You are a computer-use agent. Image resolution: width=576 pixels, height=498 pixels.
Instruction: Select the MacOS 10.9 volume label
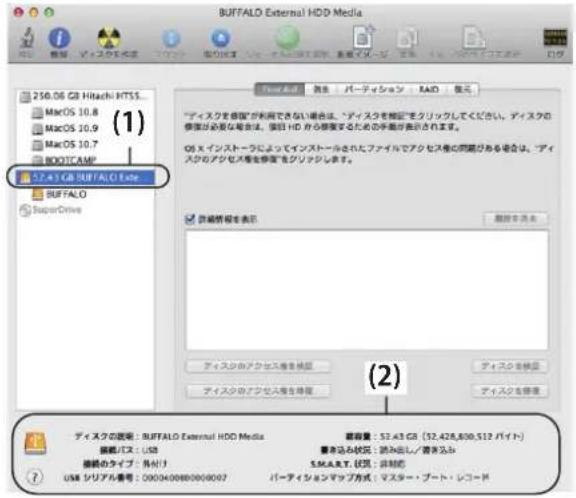click(72, 128)
